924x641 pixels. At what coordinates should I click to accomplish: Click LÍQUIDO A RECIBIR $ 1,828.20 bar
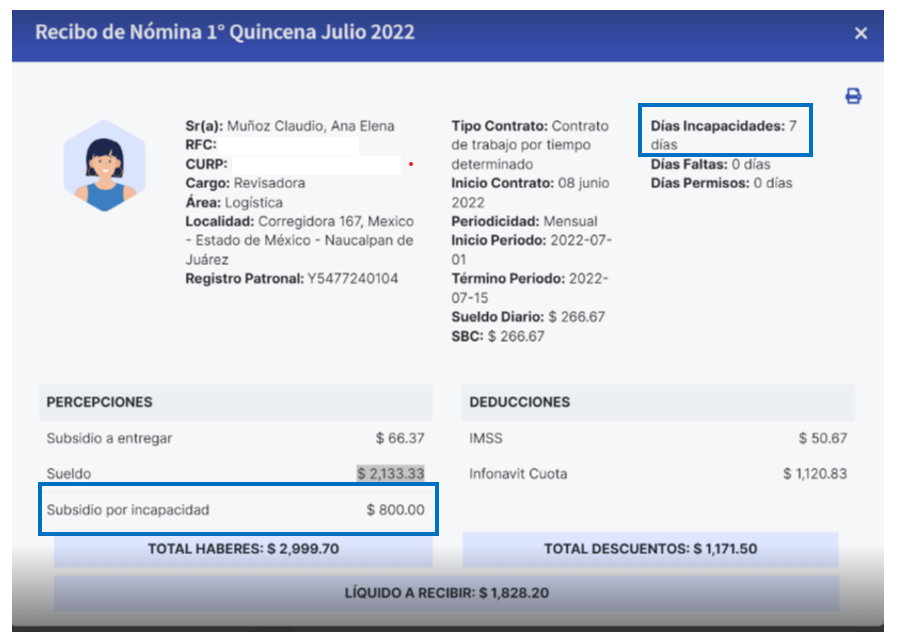click(x=447, y=593)
